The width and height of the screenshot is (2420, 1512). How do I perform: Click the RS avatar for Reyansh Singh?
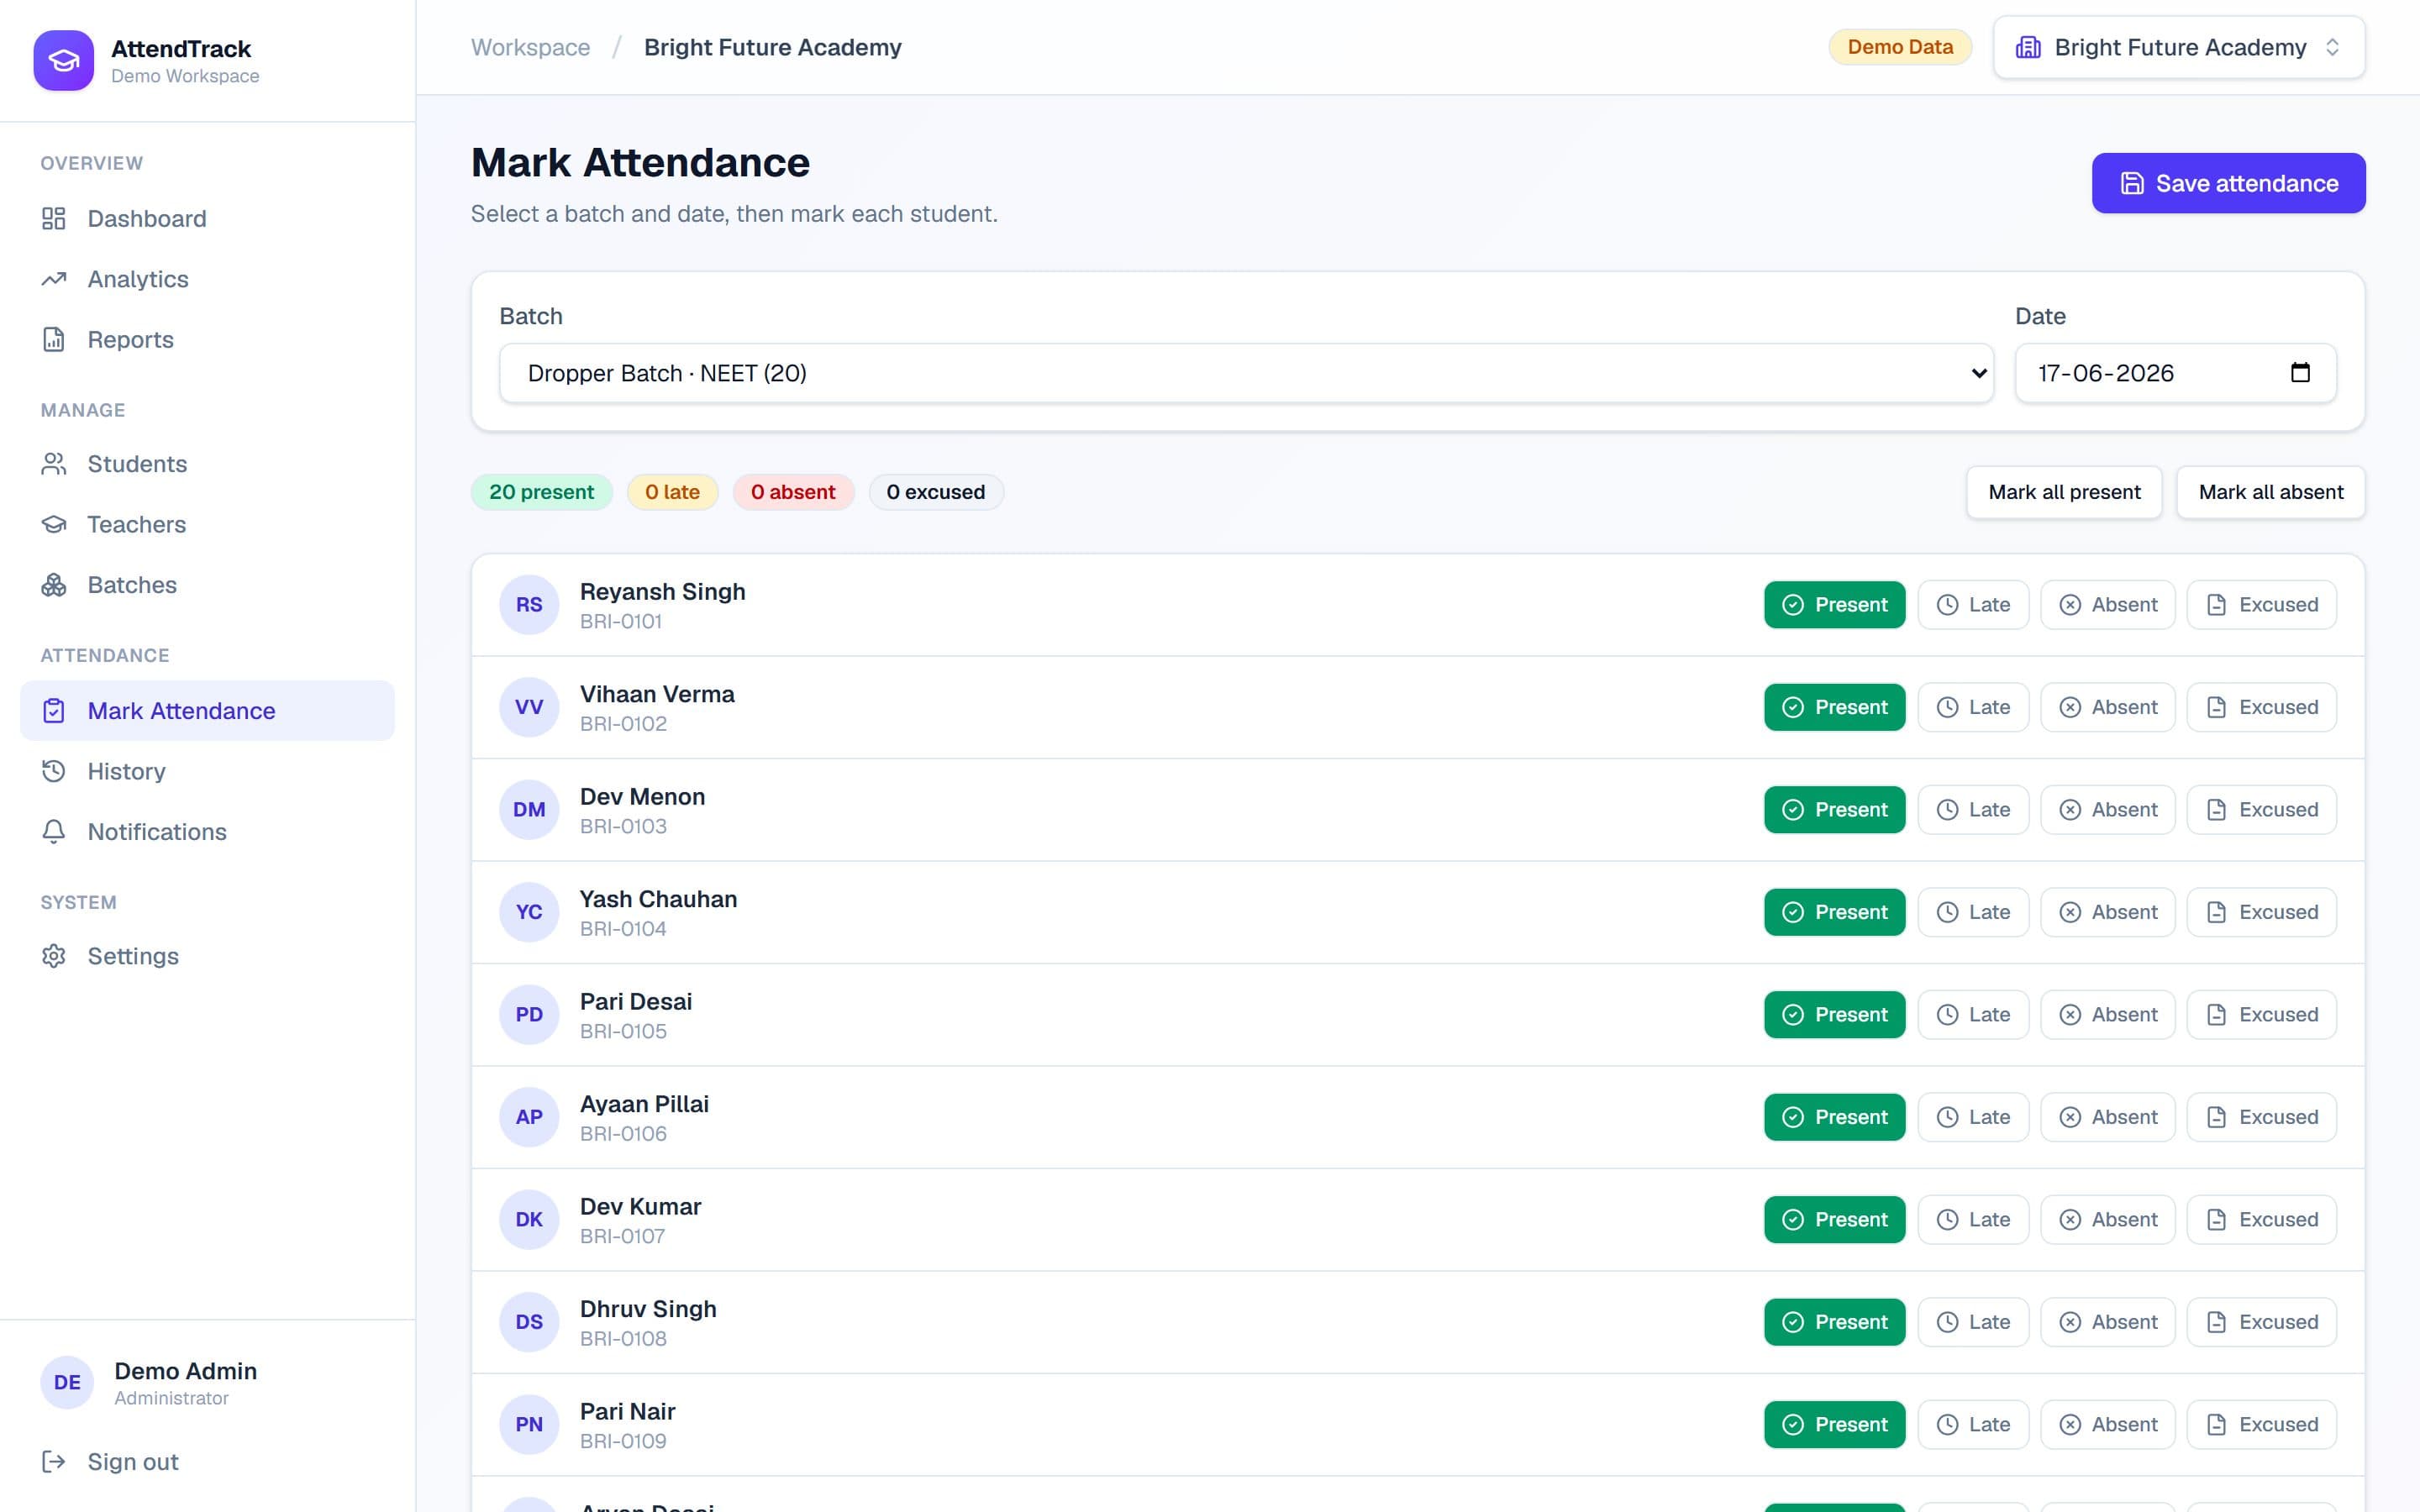point(529,605)
